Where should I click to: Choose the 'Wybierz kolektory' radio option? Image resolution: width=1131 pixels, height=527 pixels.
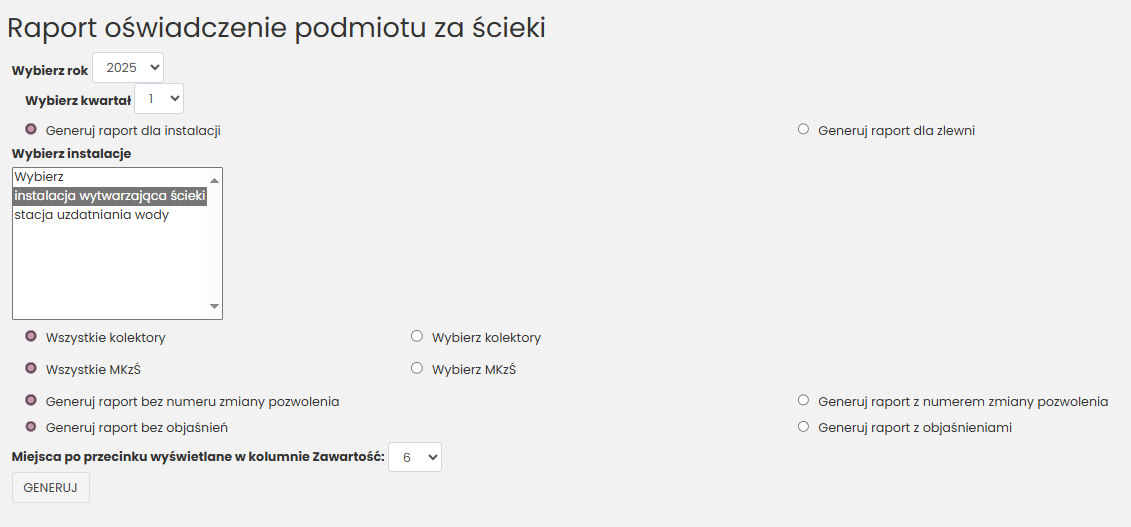pyautogui.click(x=417, y=336)
